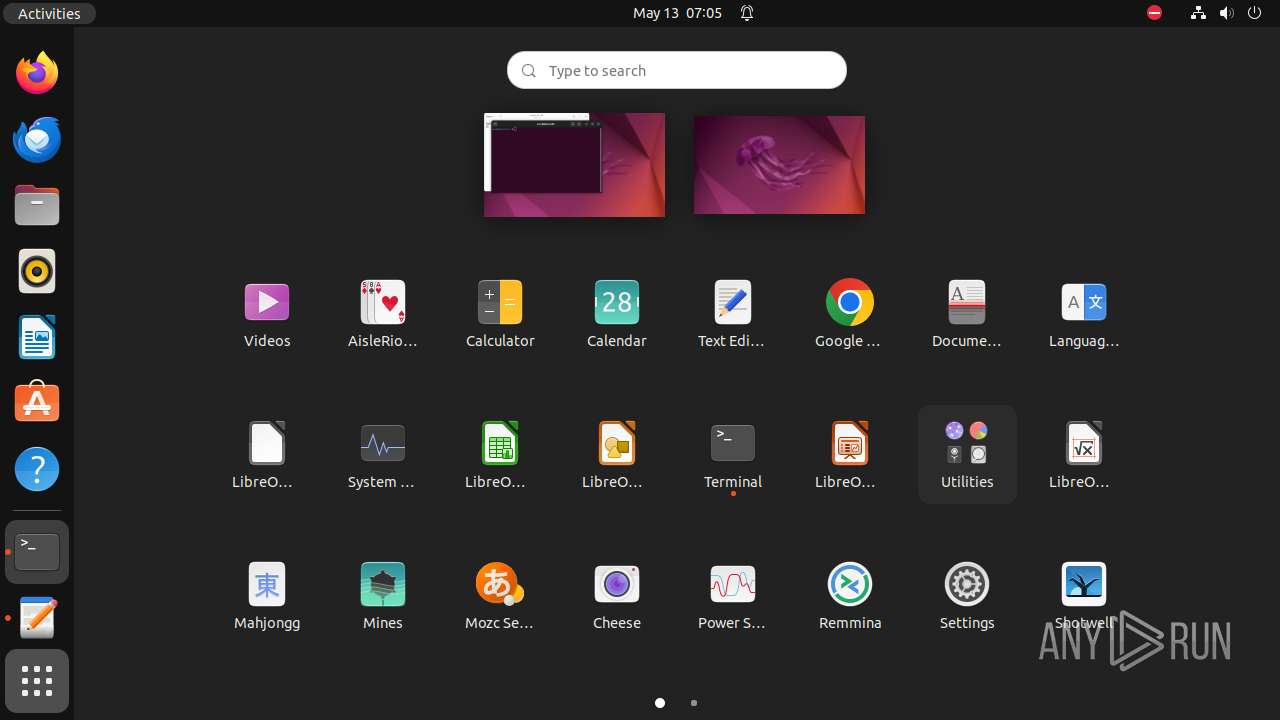Open Thunderbird Mail from the dock
Viewport: 1280px width, 720px height.
(x=37, y=139)
